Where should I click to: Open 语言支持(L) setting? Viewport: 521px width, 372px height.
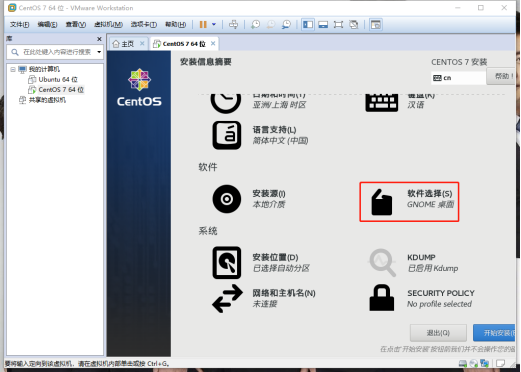pyautogui.click(x=280, y=135)
